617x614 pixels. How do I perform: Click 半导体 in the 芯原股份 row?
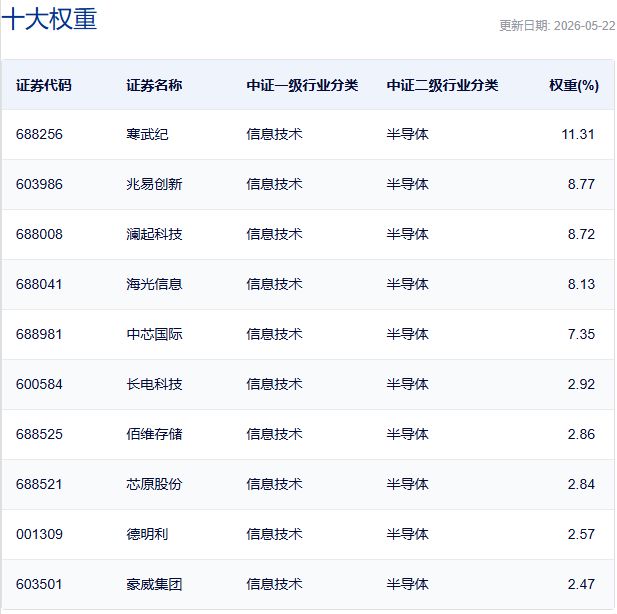(x=407, y=484)
